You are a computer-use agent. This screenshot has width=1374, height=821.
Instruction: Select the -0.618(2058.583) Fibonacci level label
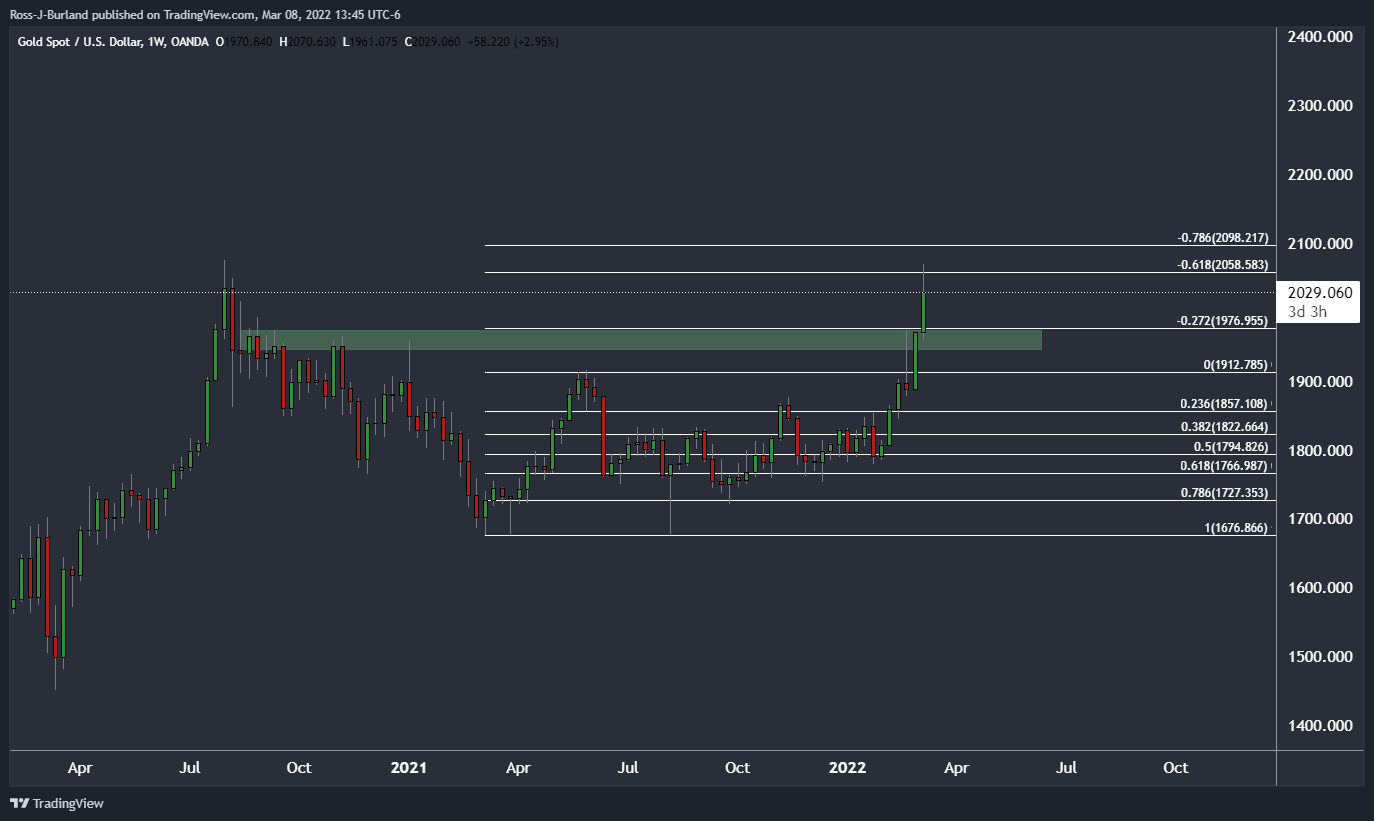tap(1221, 265)
